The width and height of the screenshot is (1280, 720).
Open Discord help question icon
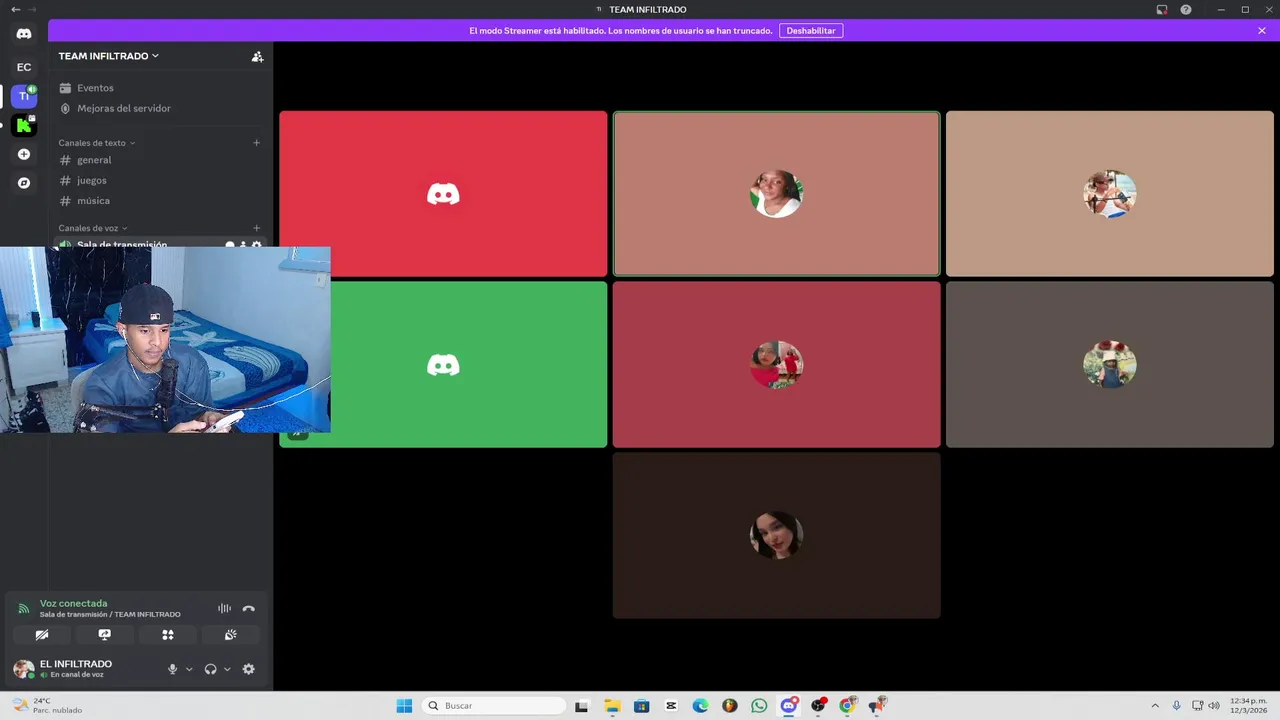pyautogui.click(x=1186, y=10)
